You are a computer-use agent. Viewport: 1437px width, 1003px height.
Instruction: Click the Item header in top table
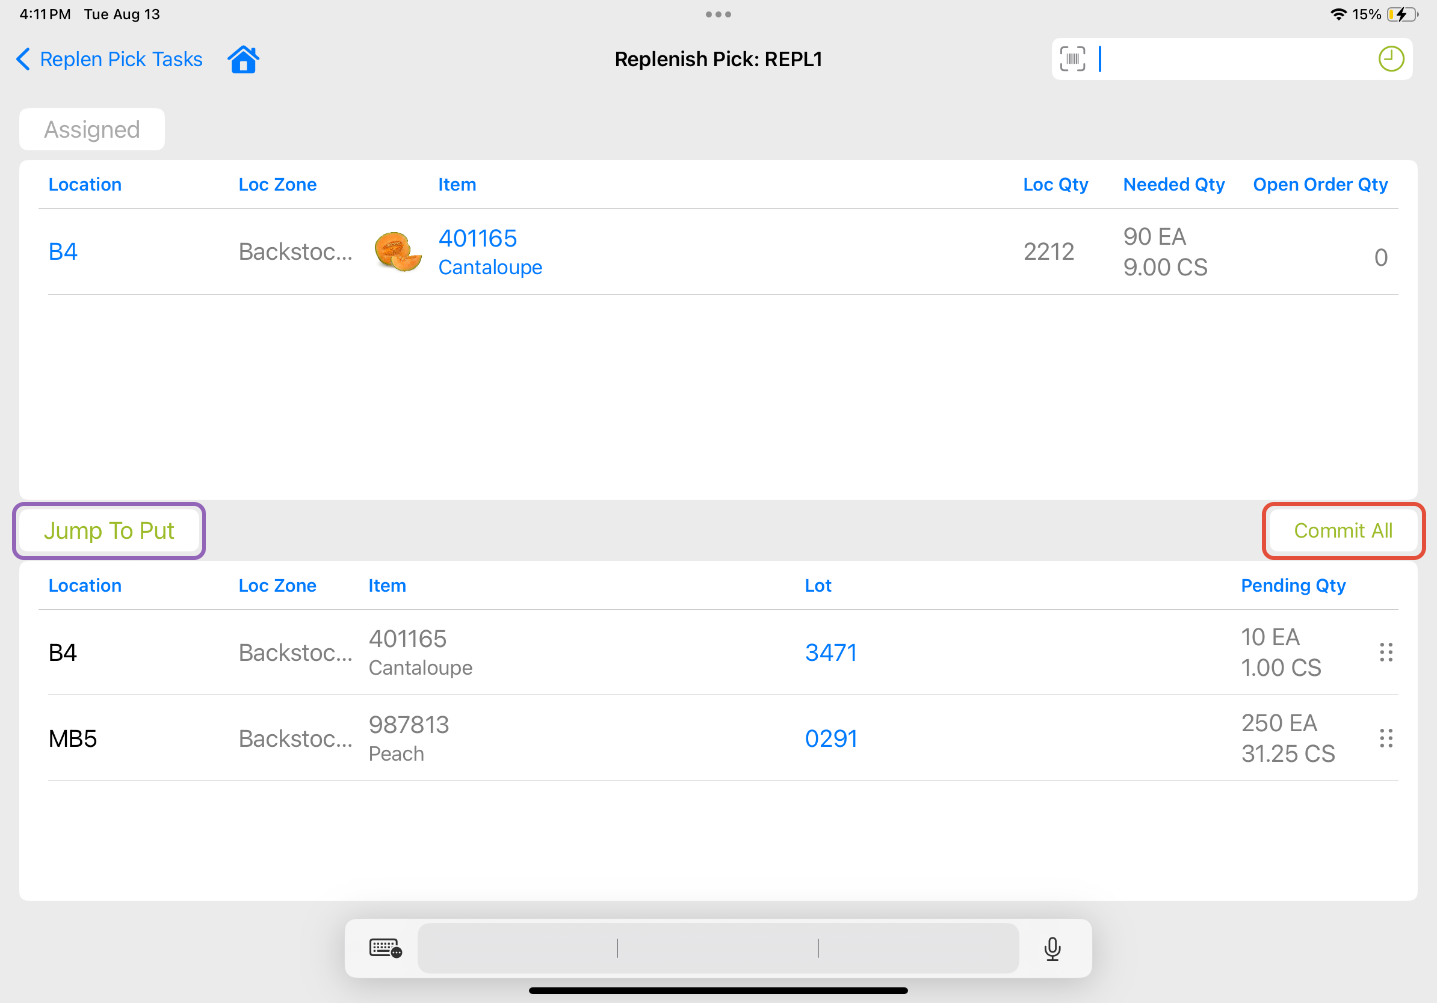(457, 185)
